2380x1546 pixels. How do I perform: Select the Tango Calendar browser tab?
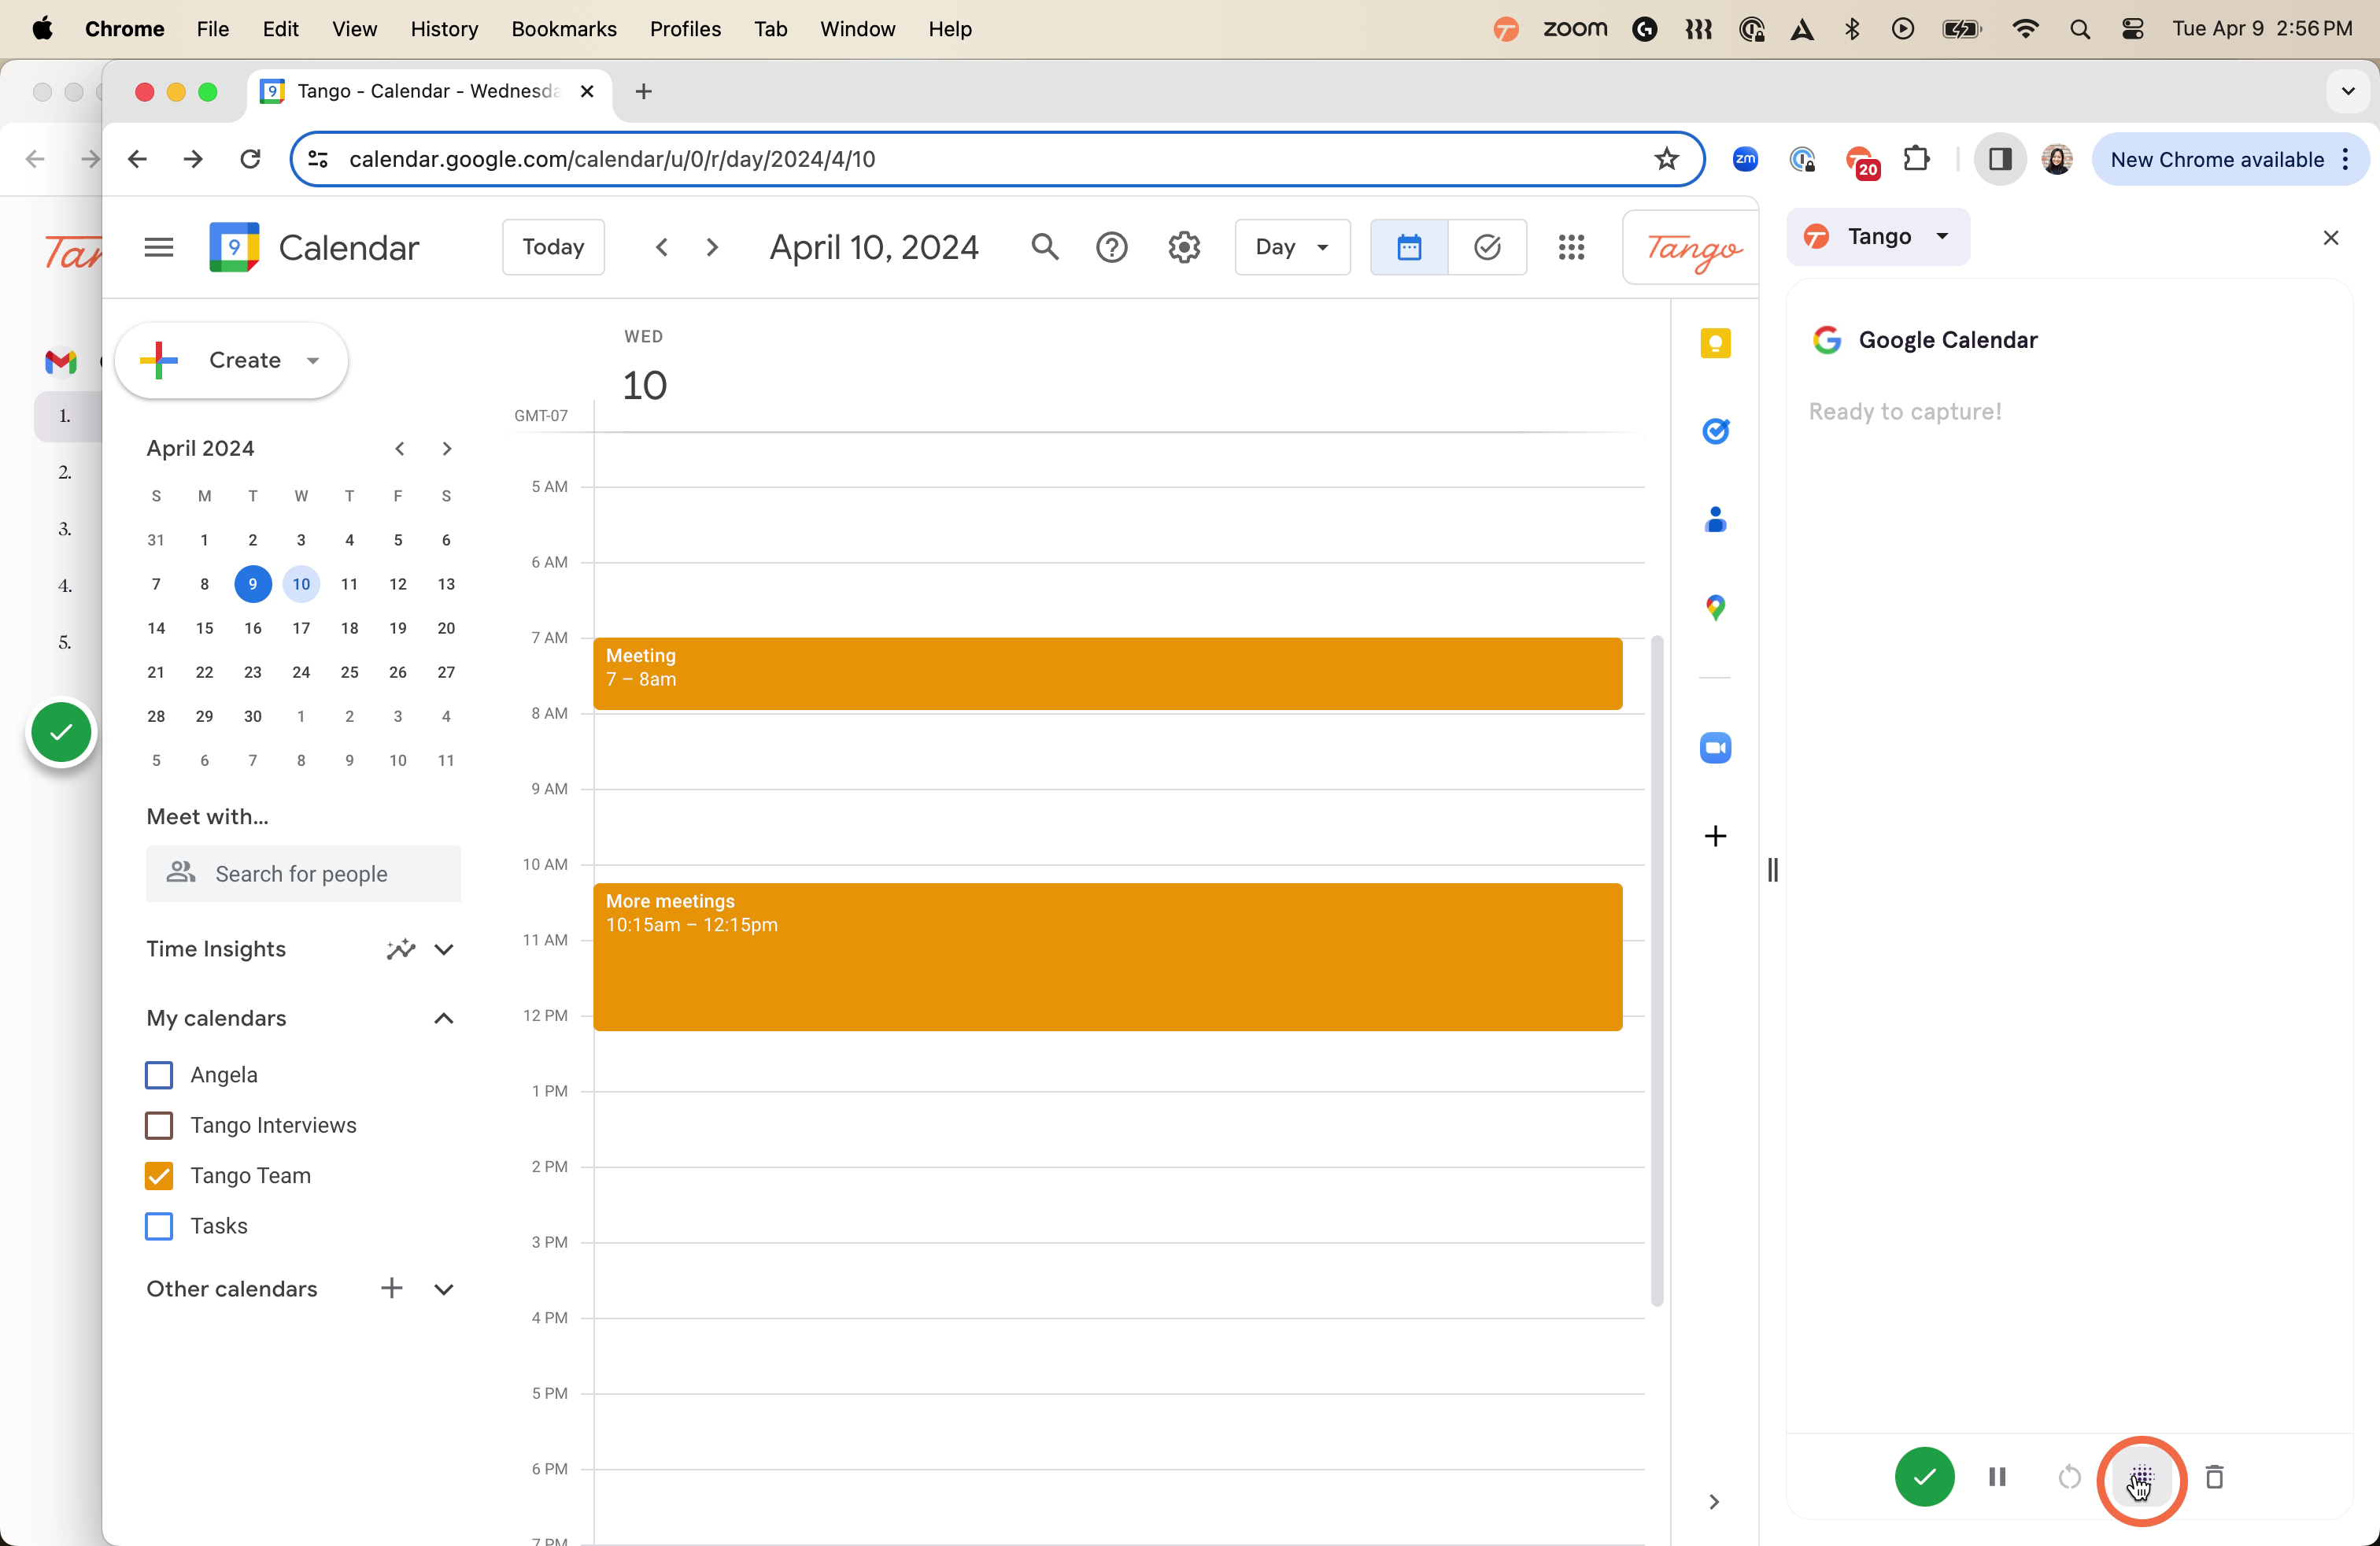[x=428, y=91]
